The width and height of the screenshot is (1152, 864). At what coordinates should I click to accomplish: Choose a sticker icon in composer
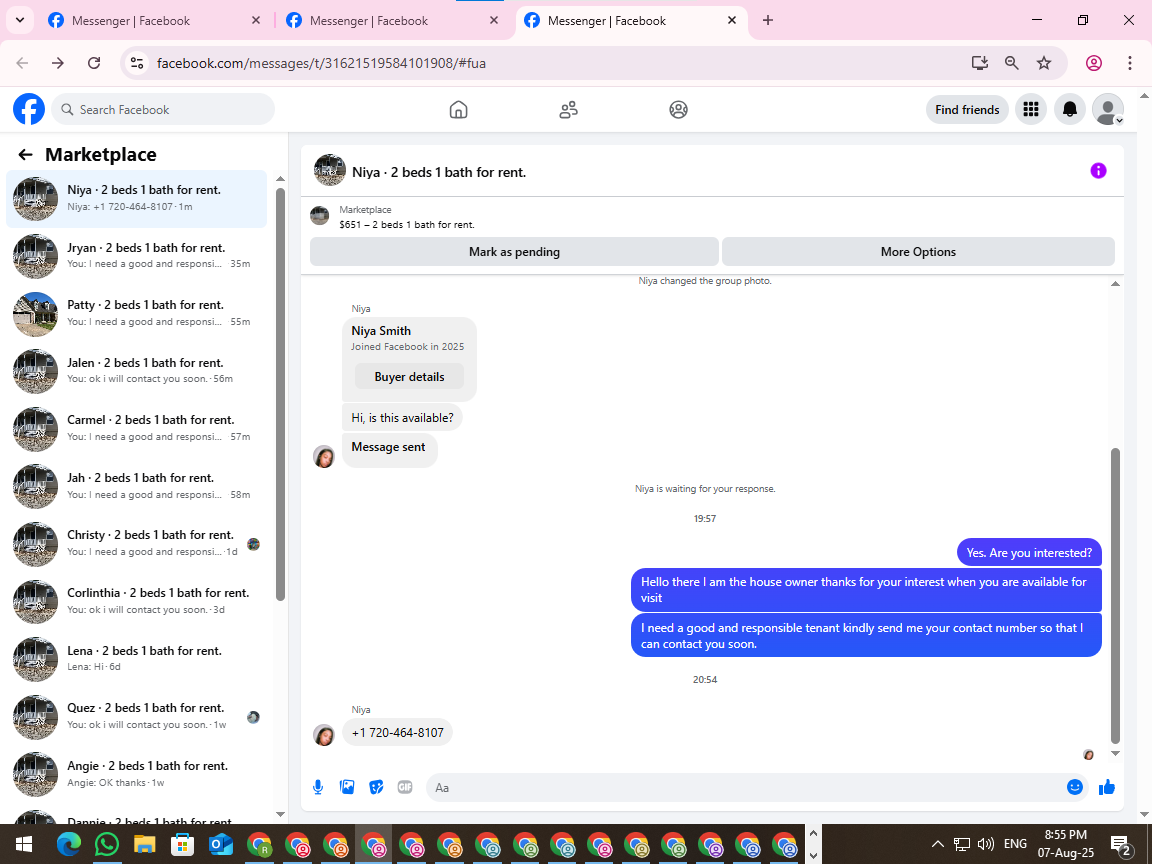376,788
